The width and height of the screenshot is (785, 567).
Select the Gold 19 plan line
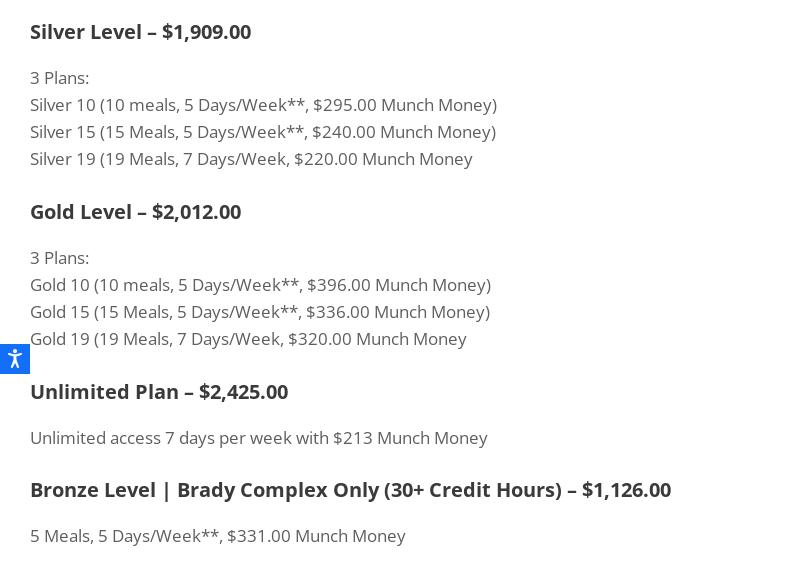248,339
